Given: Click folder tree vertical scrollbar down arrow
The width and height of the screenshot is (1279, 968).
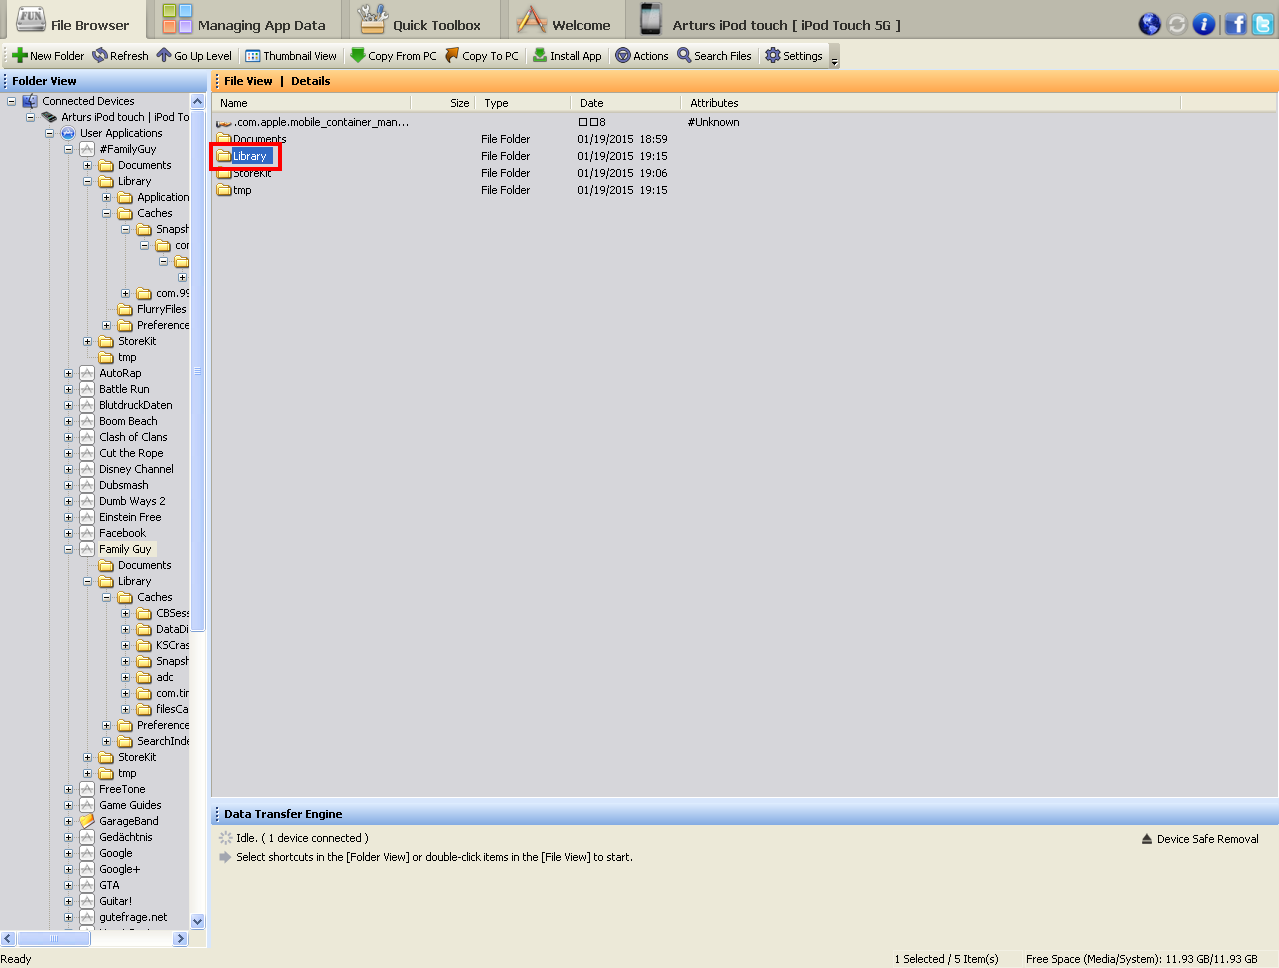Looking at the screenshot, I should tap(197, 921).
